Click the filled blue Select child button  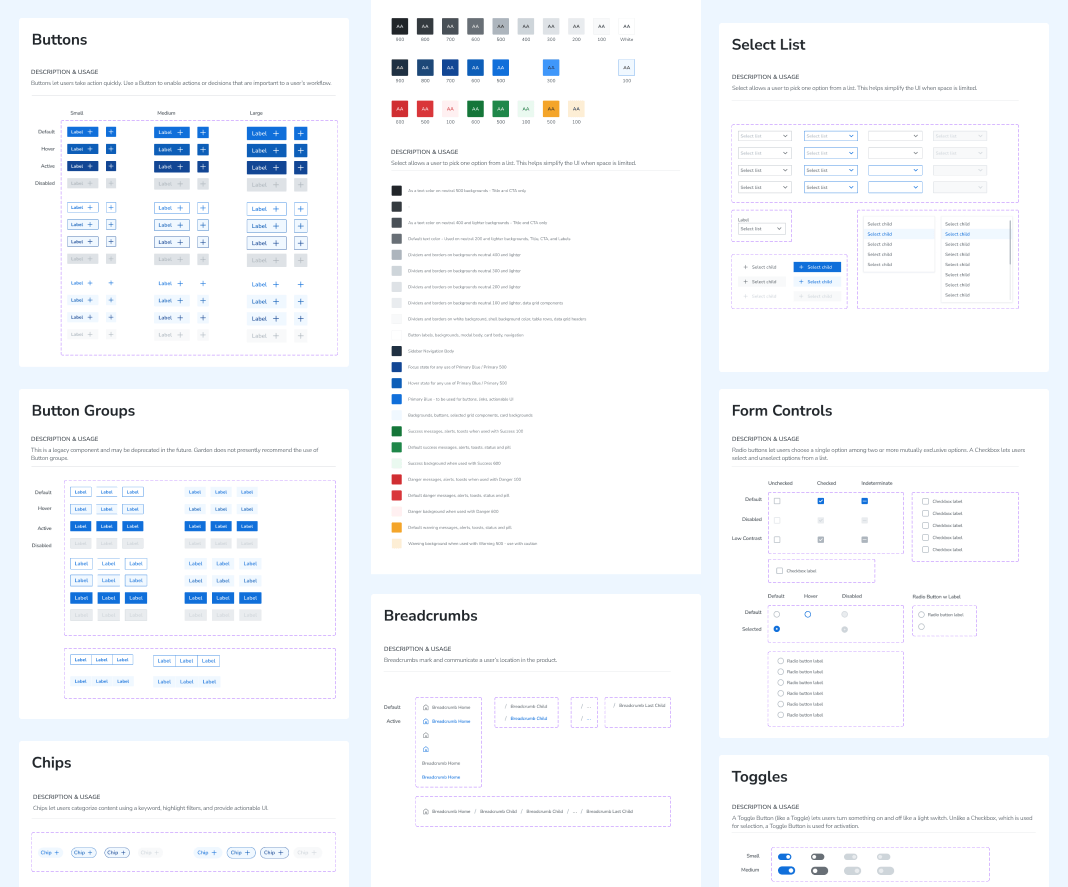[x=817, y=267]
